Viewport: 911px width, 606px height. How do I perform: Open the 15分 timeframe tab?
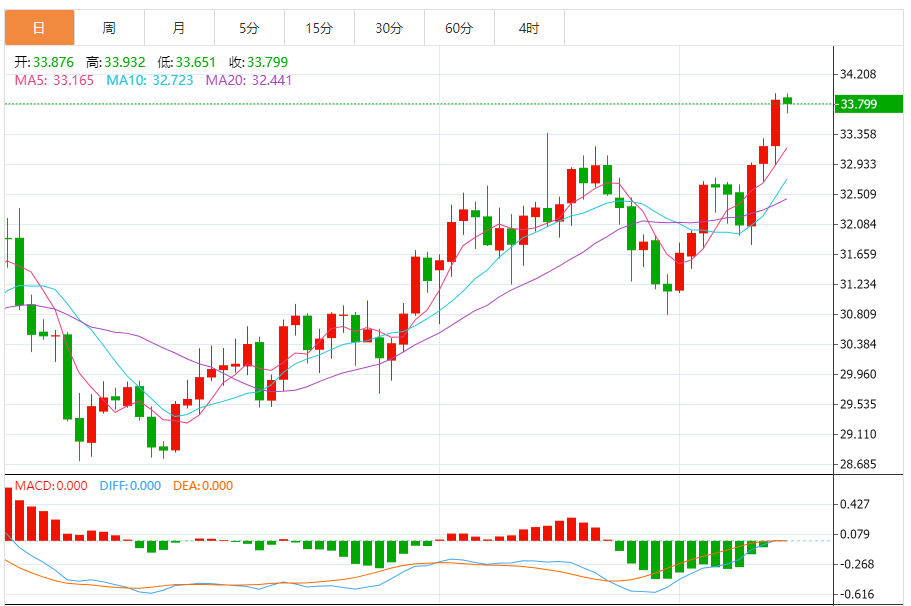point(319,27)
